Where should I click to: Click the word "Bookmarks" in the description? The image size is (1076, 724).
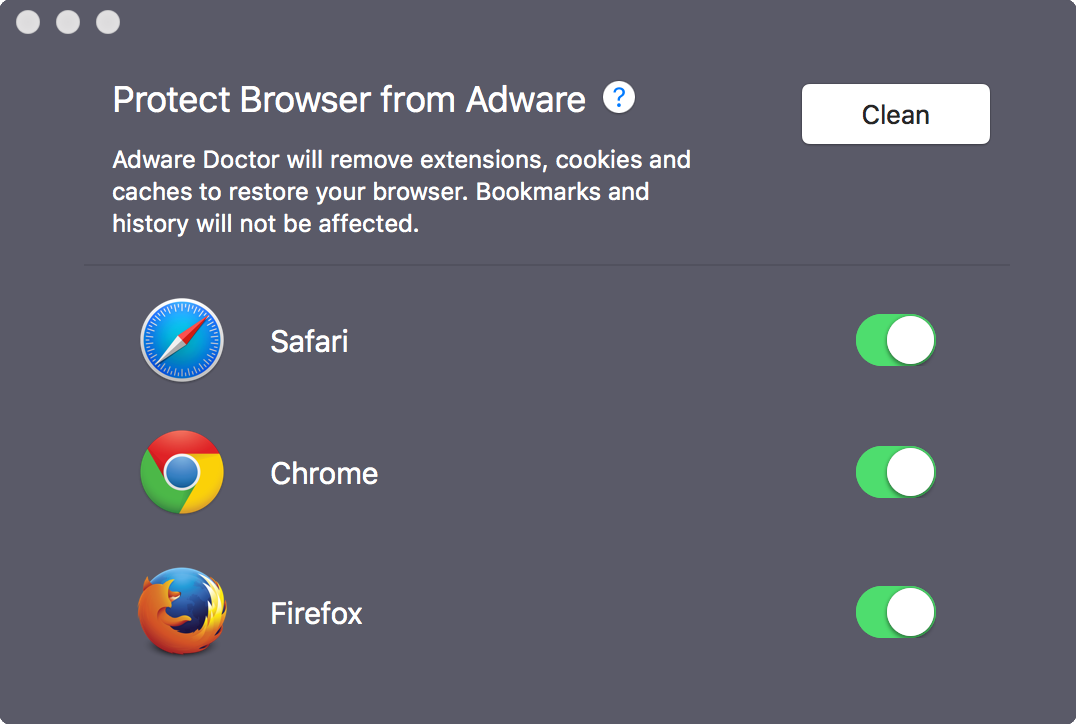(540, 191)
